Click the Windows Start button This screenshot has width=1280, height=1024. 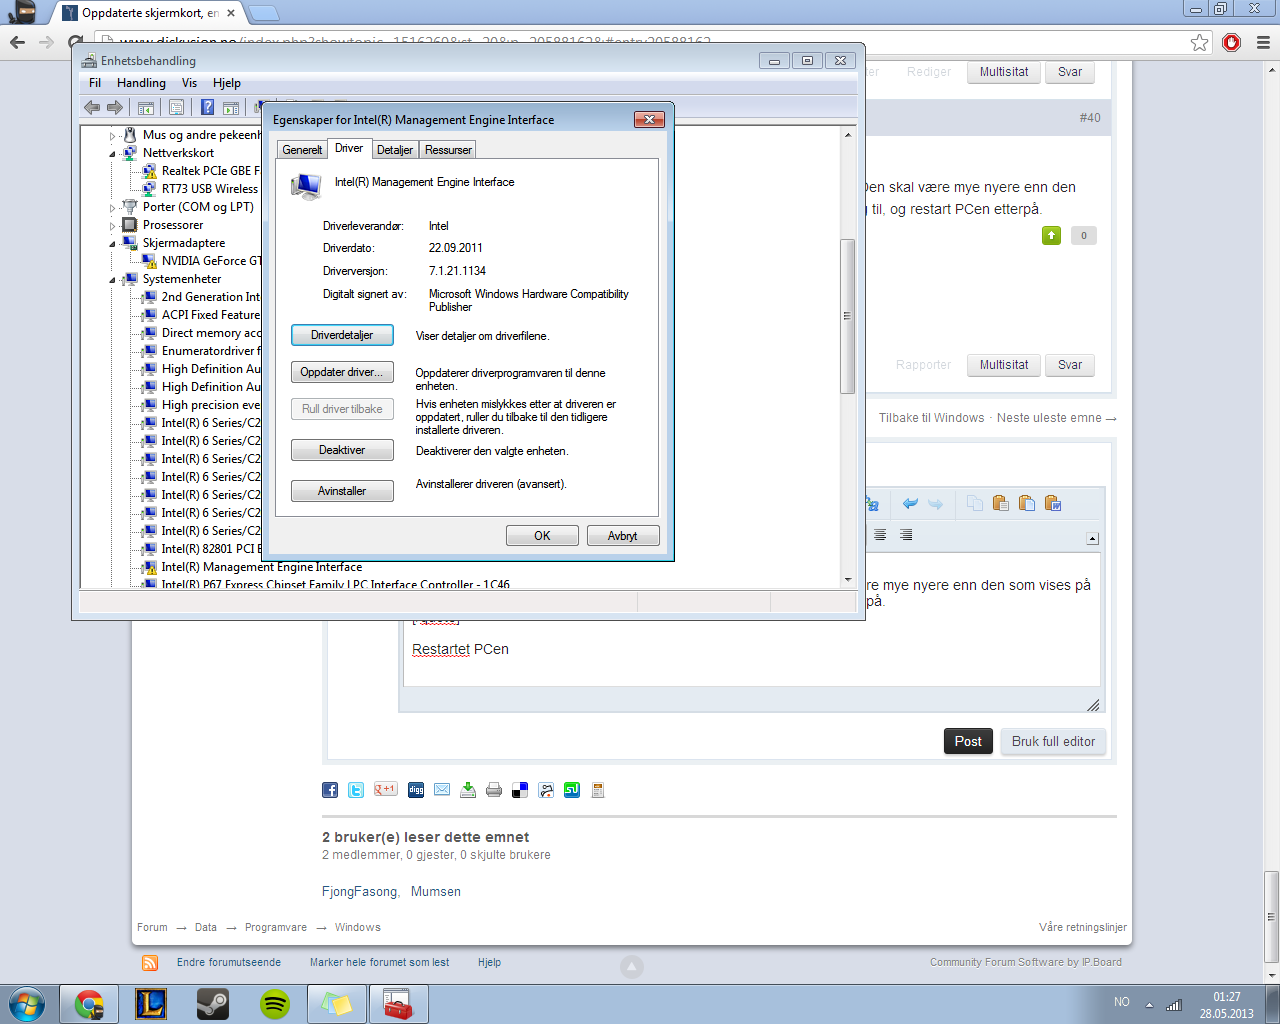coord(26,1004)
